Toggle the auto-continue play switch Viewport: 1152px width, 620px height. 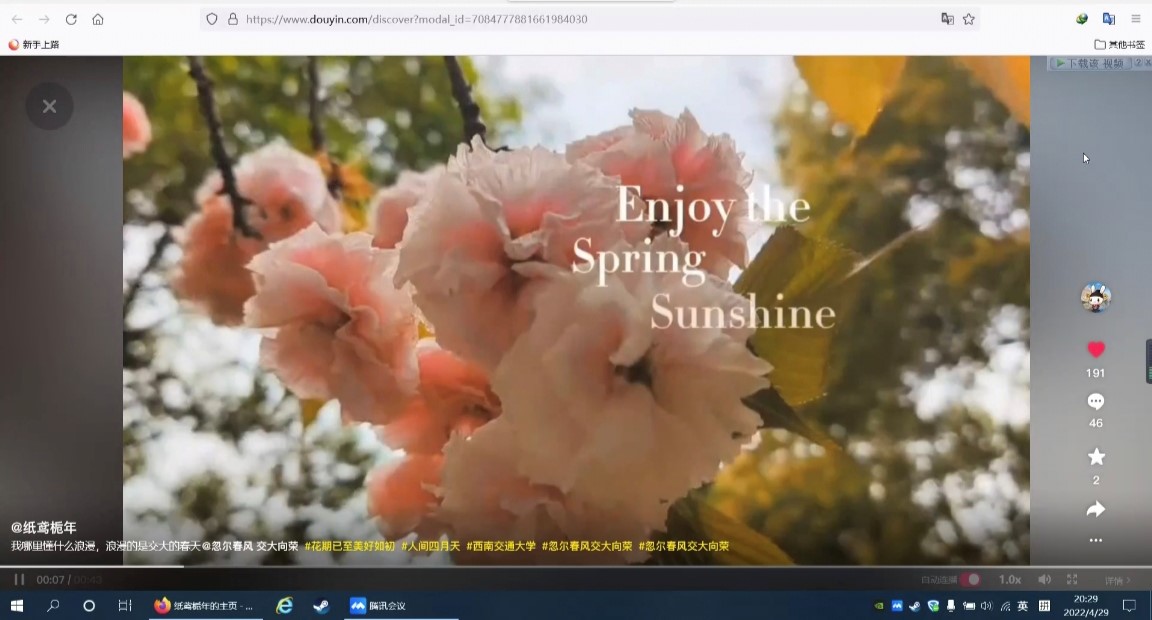tap(970, 580)
